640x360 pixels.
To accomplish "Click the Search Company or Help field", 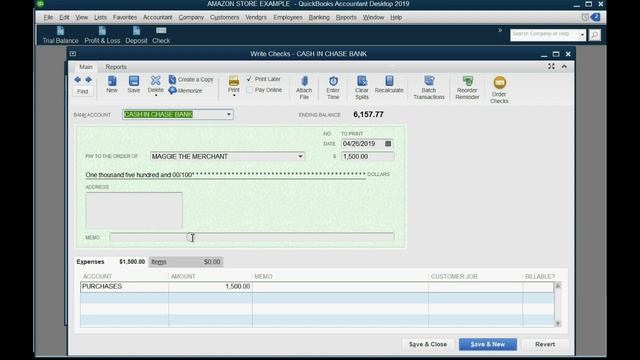I will tap(544, 35).
